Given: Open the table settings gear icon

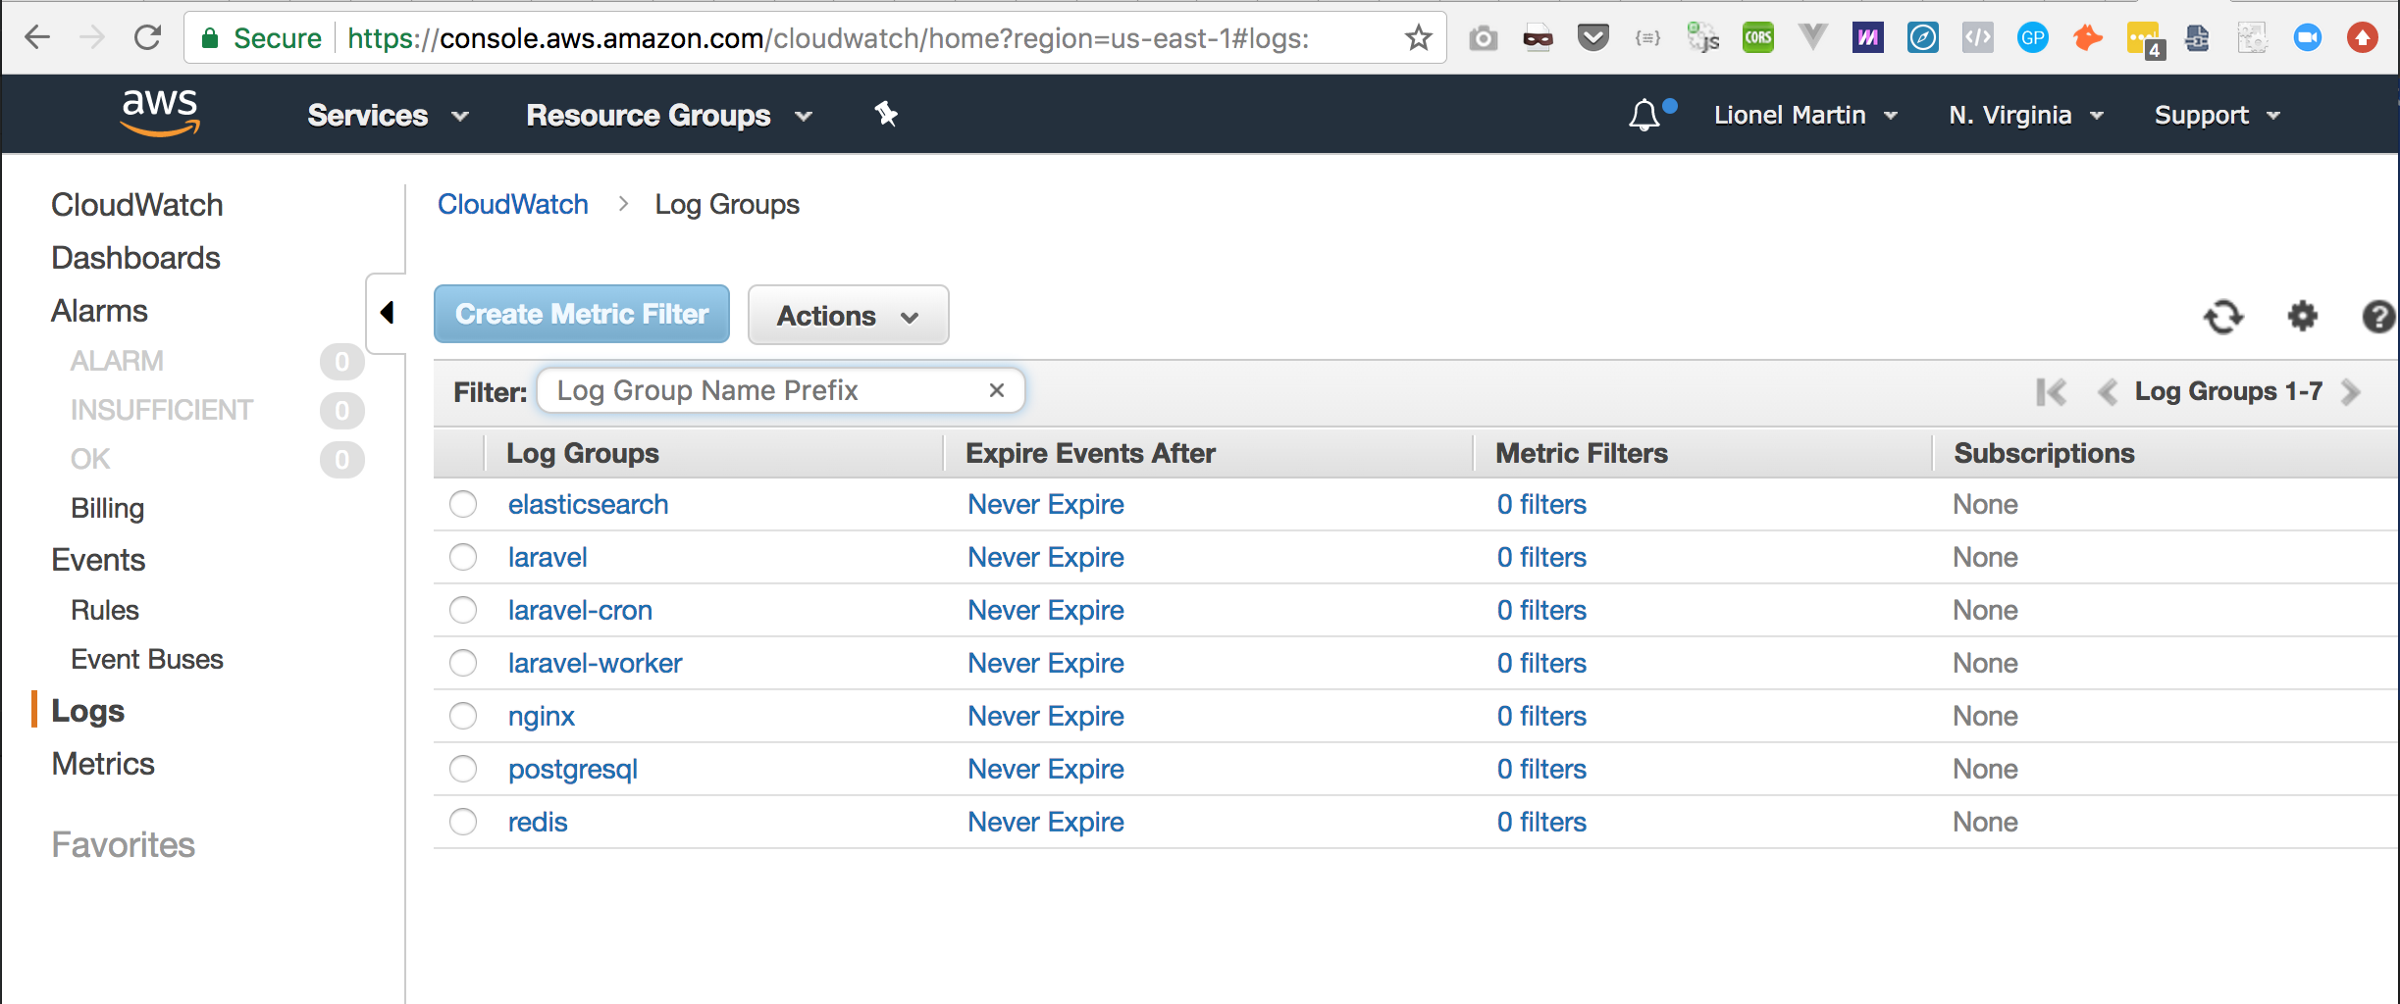Looking at the screenshot, I should point(2302,316).
